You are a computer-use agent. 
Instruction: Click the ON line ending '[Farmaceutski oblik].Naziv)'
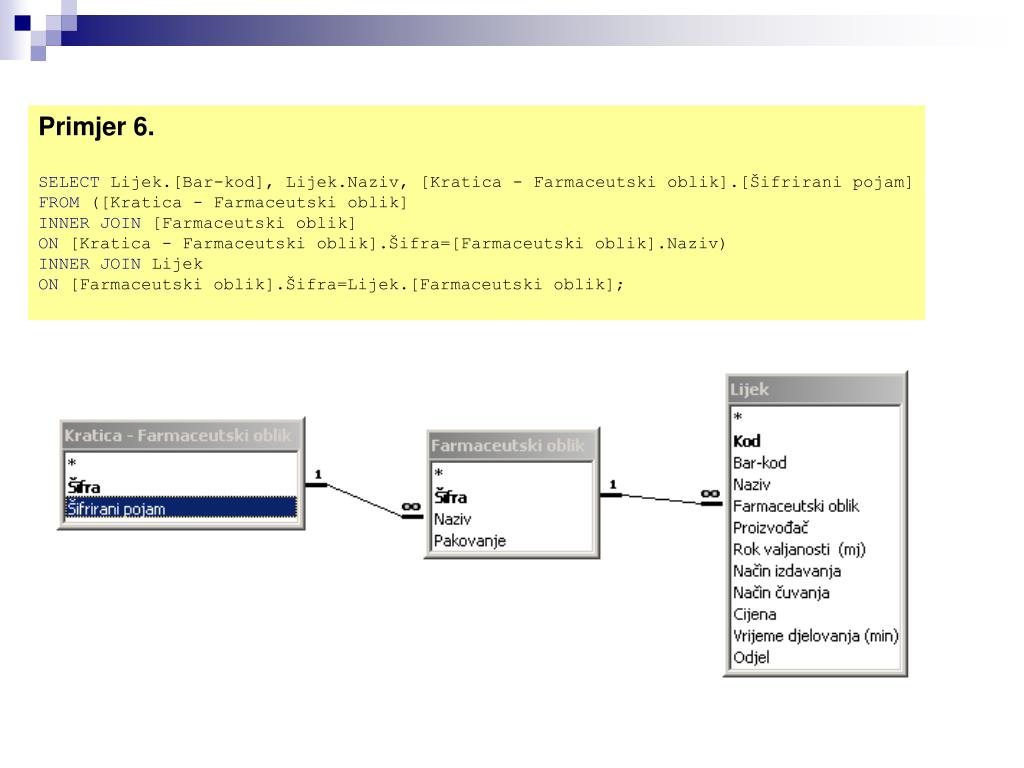tap(382, 244)
